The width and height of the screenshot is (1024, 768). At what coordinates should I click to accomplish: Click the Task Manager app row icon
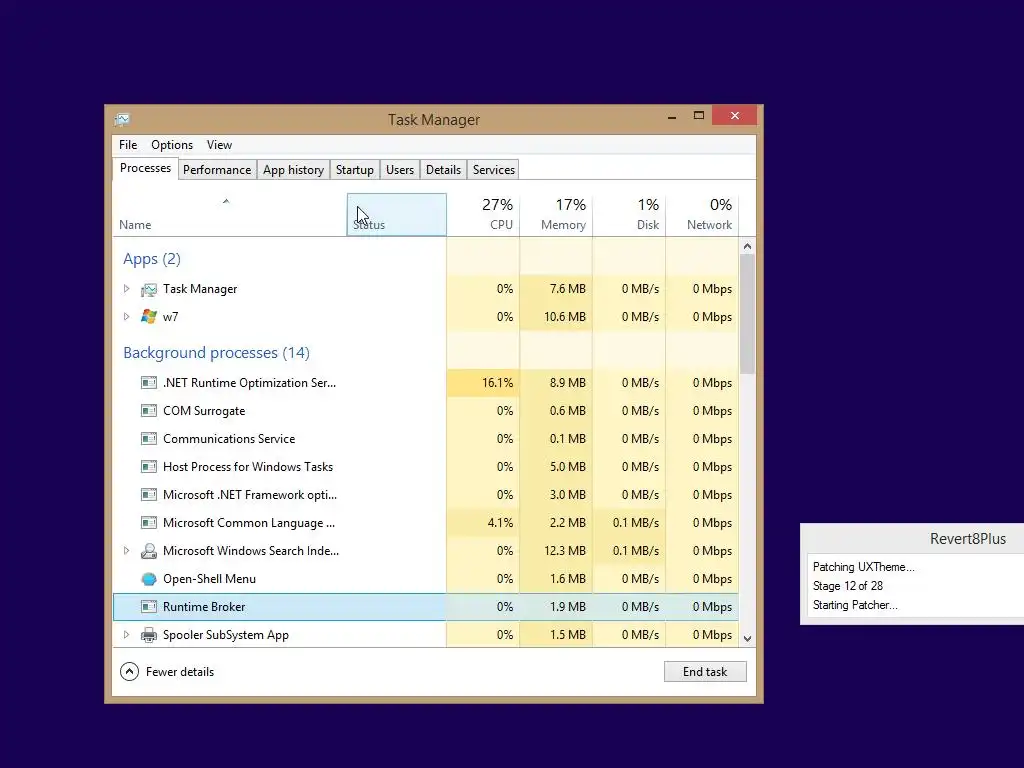click(x=149, y=289)
